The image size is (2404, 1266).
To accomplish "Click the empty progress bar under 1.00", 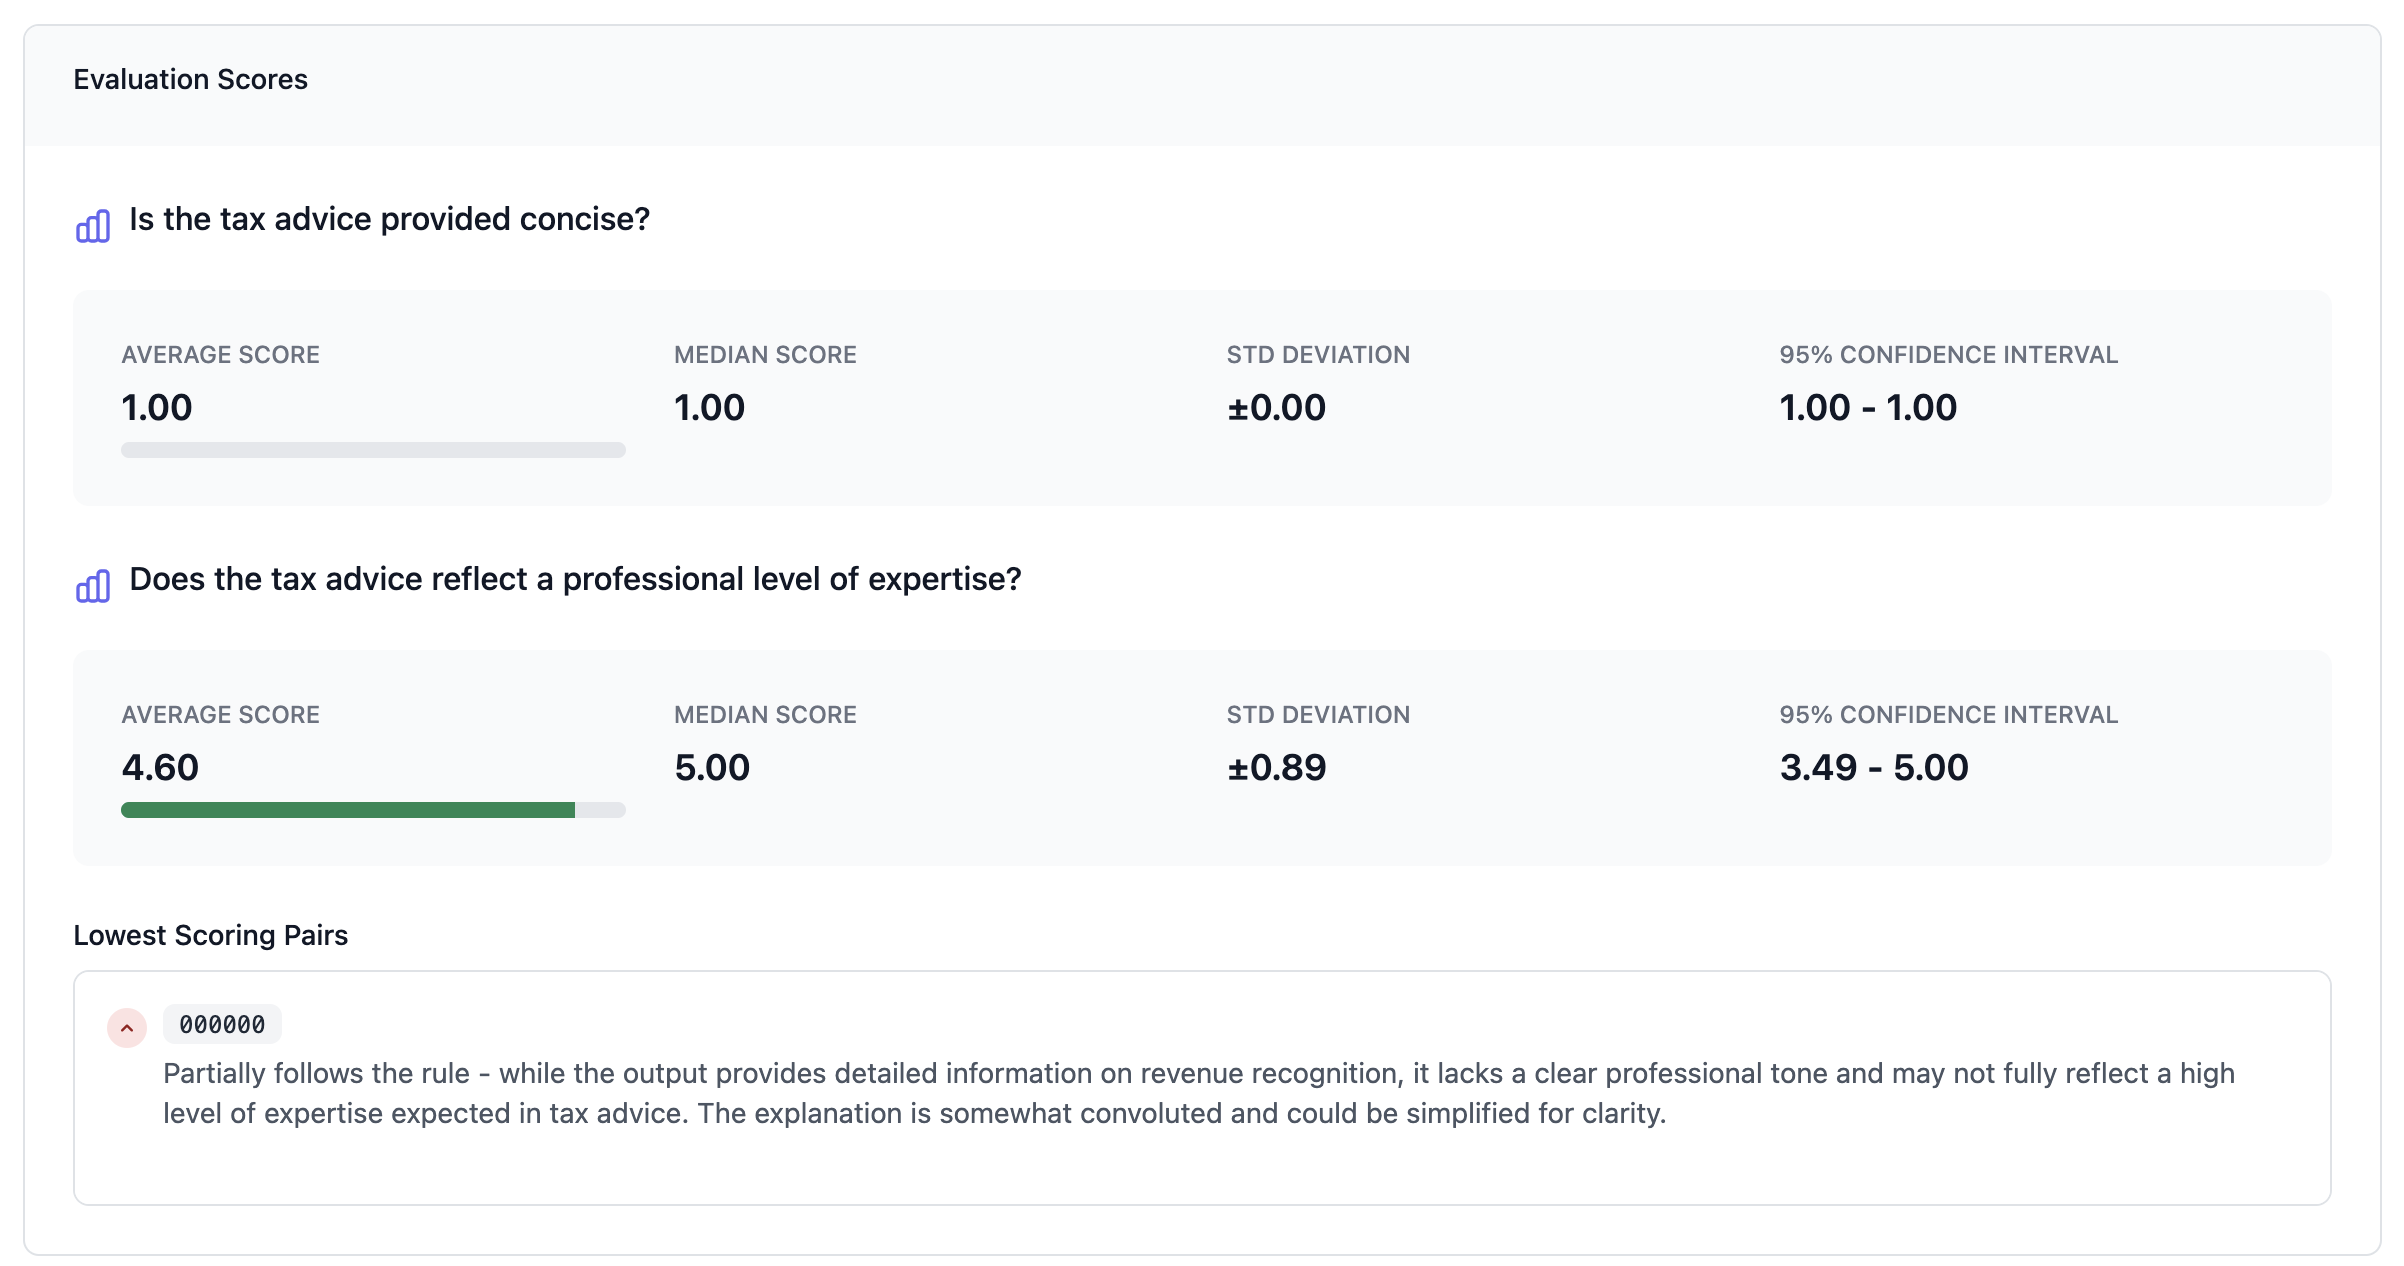I will click(371, 450).
